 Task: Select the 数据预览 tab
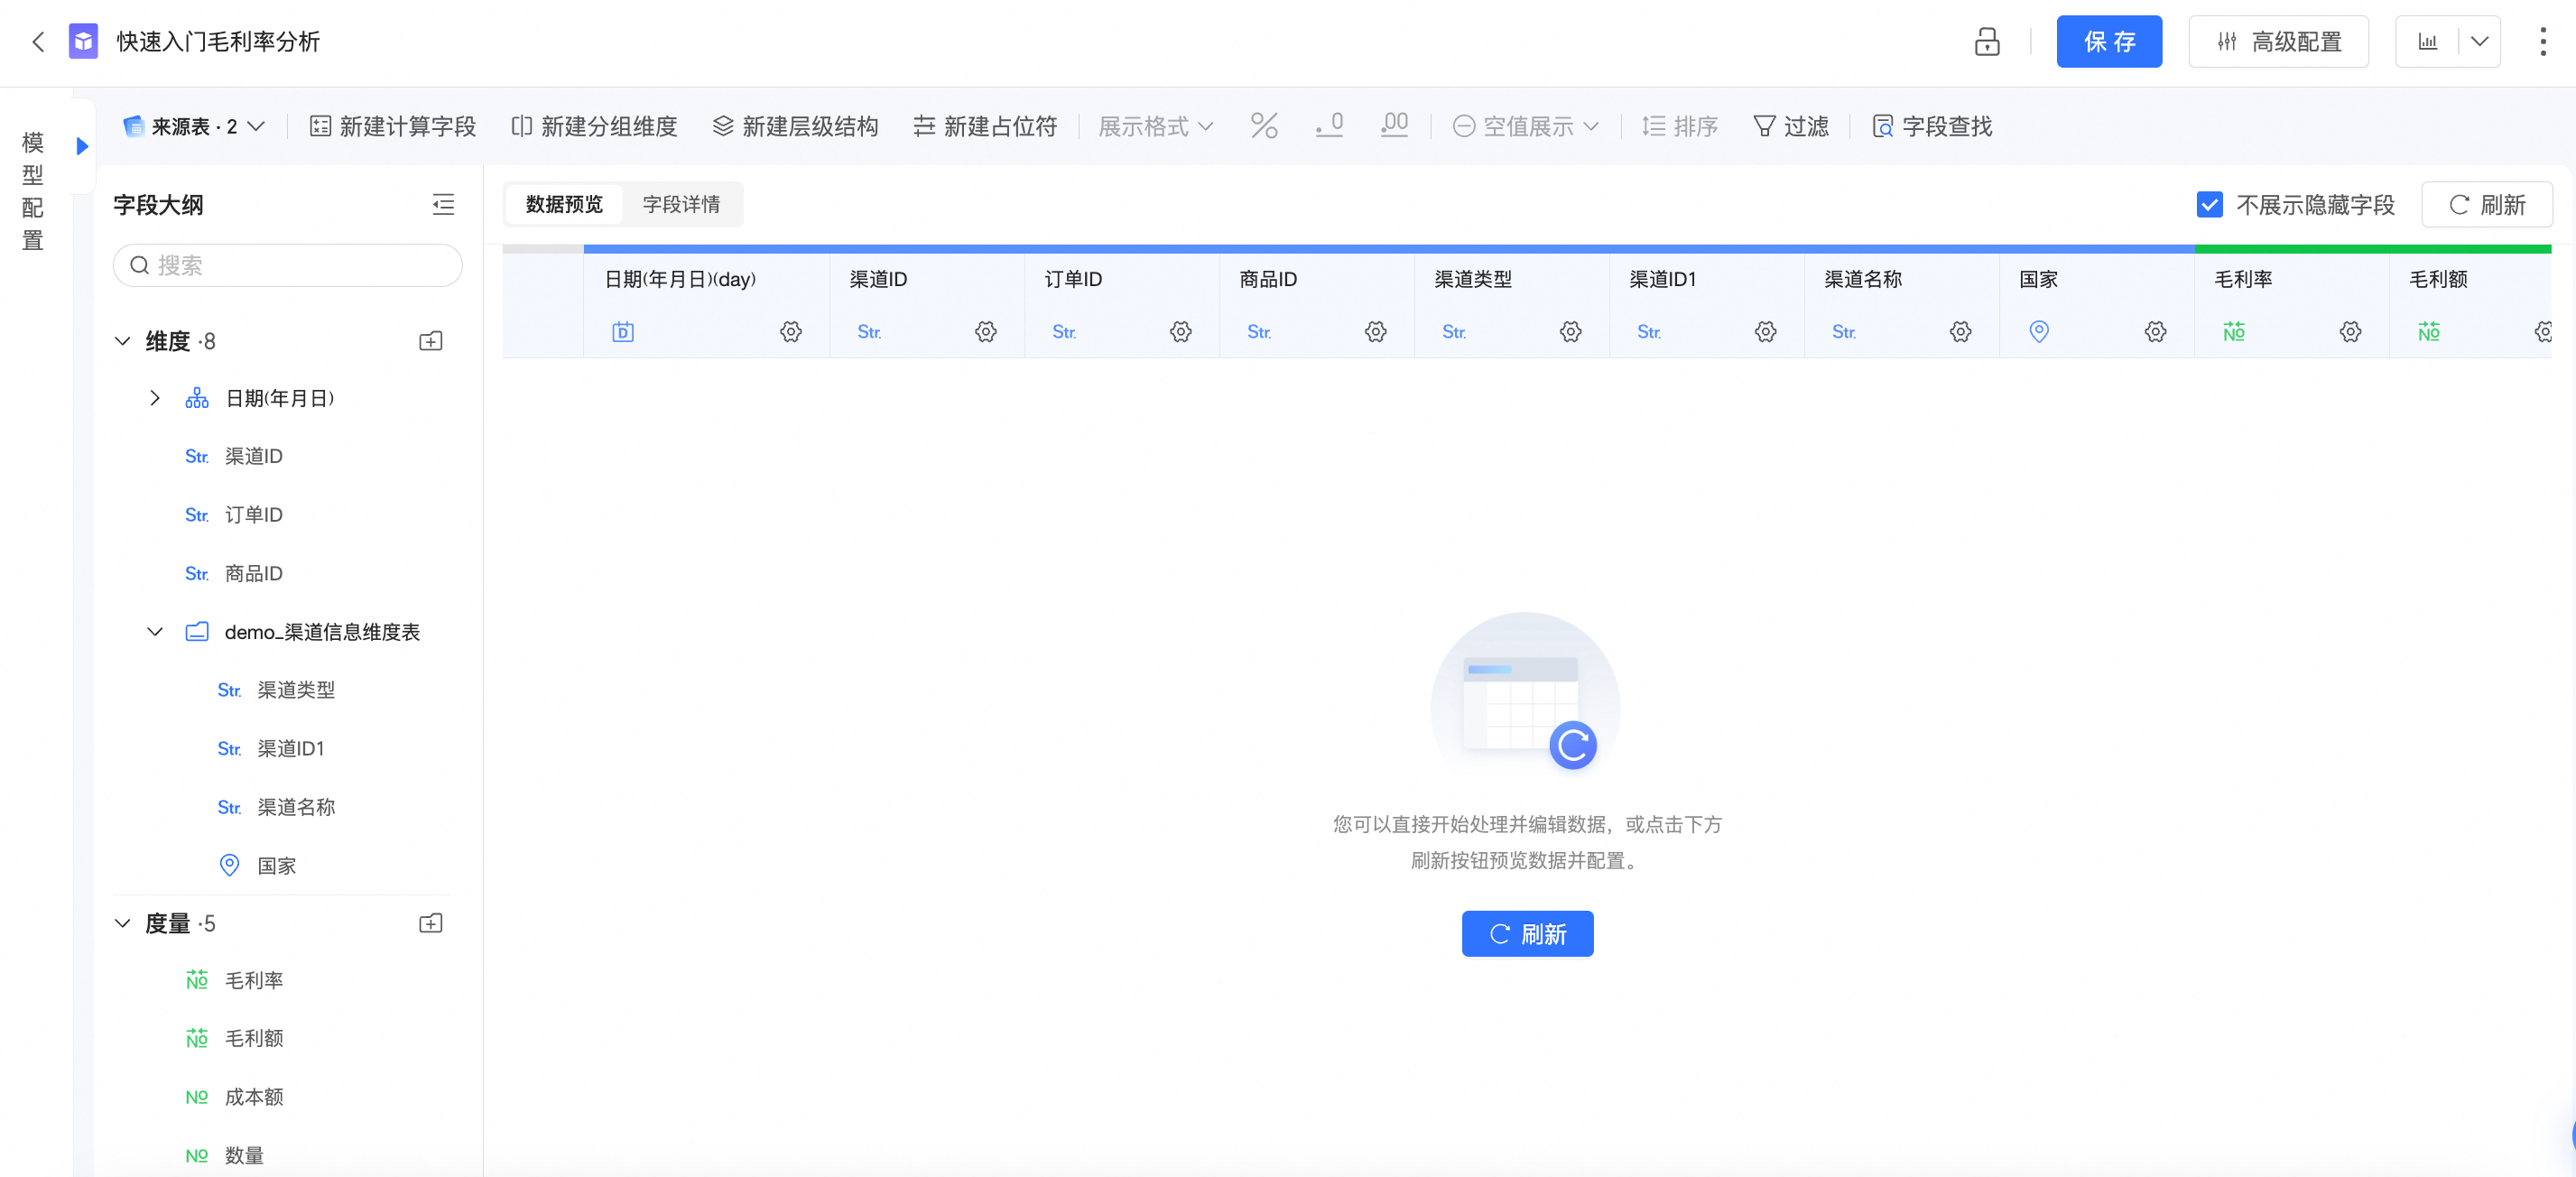coord(564,205)
